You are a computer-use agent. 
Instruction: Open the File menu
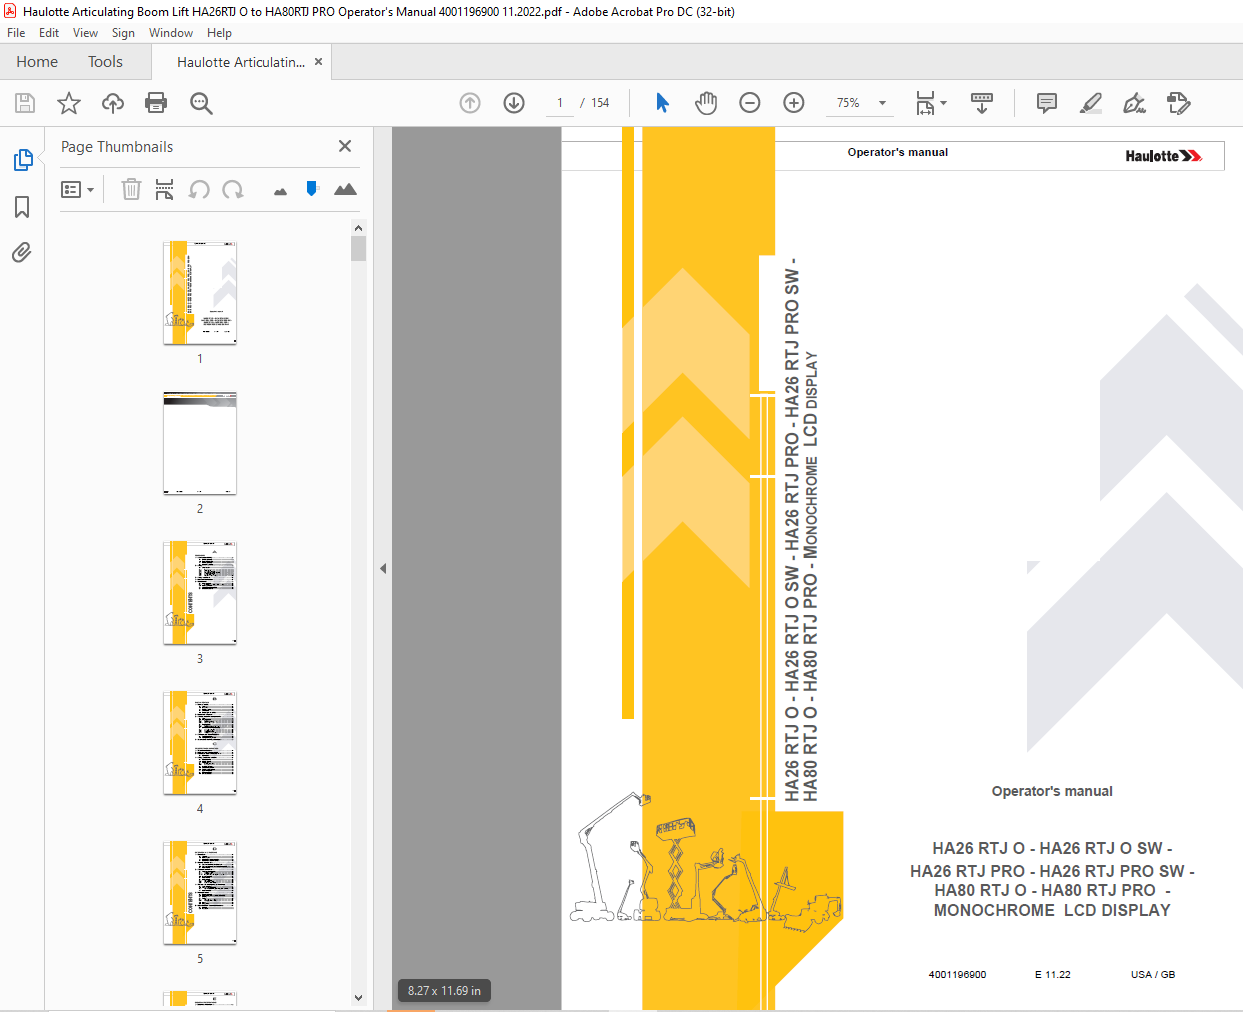click(16, 33)
